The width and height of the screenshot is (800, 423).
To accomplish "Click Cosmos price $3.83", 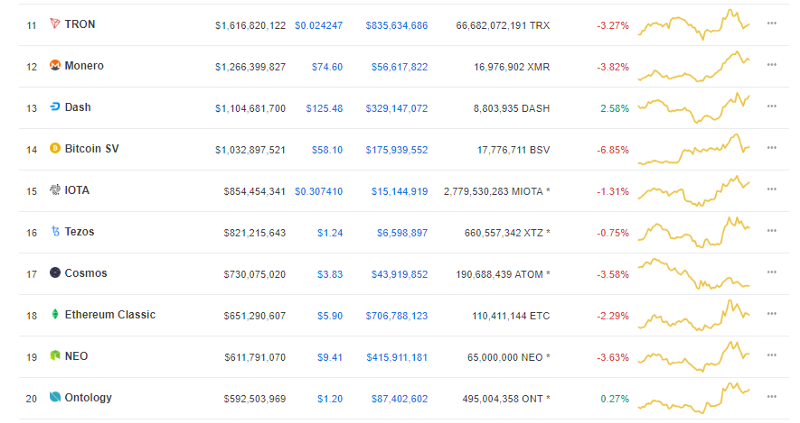I will click(330, 275).
